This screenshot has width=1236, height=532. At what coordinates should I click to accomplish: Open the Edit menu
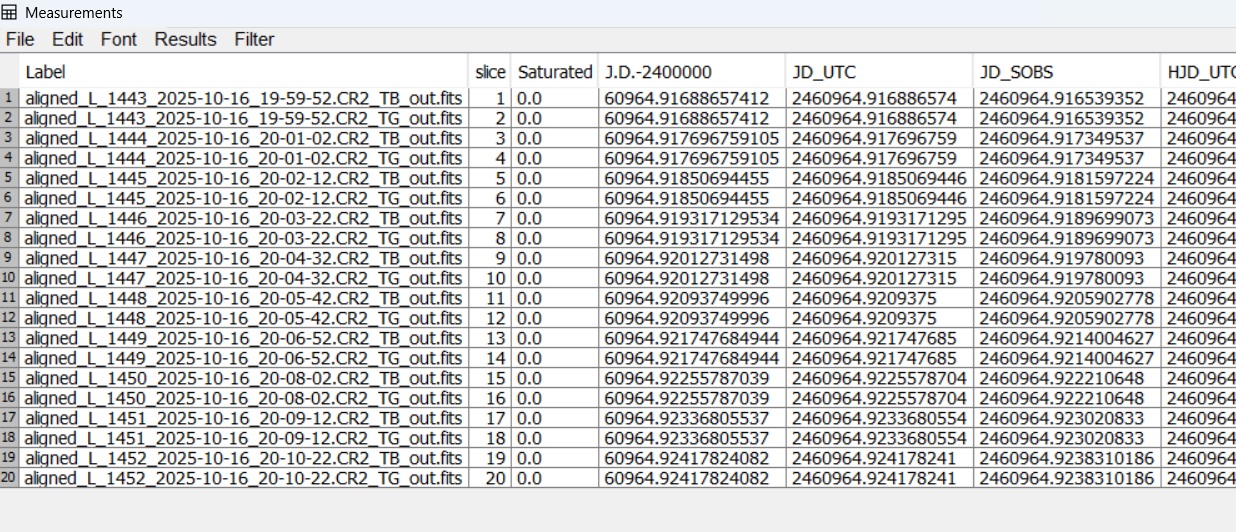[x=68, y=39]
